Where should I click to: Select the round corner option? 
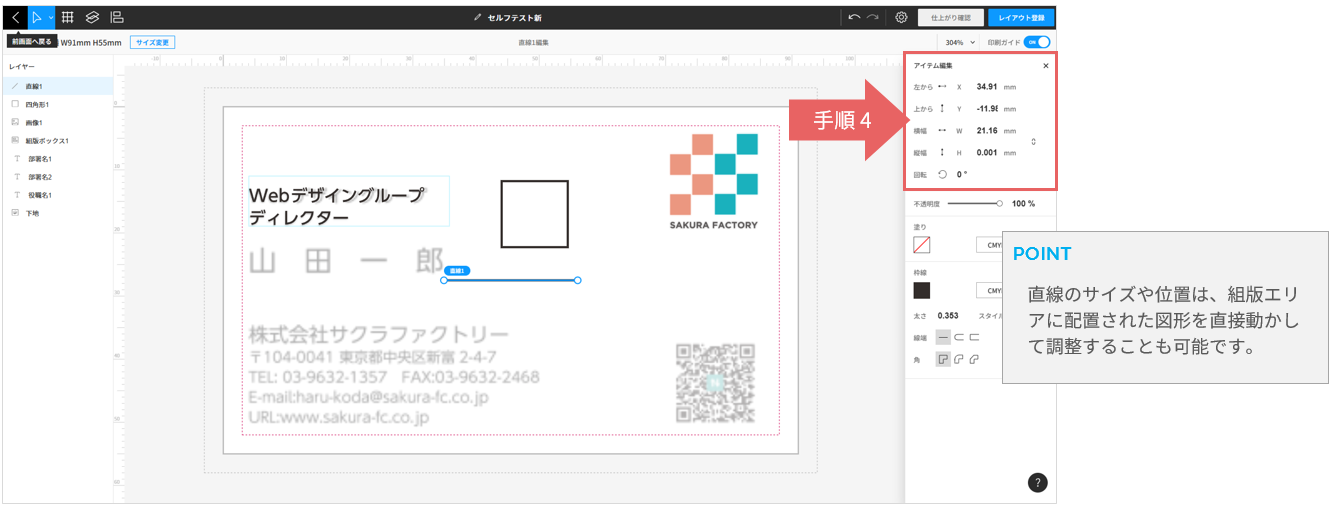click(x=958, y=360)
